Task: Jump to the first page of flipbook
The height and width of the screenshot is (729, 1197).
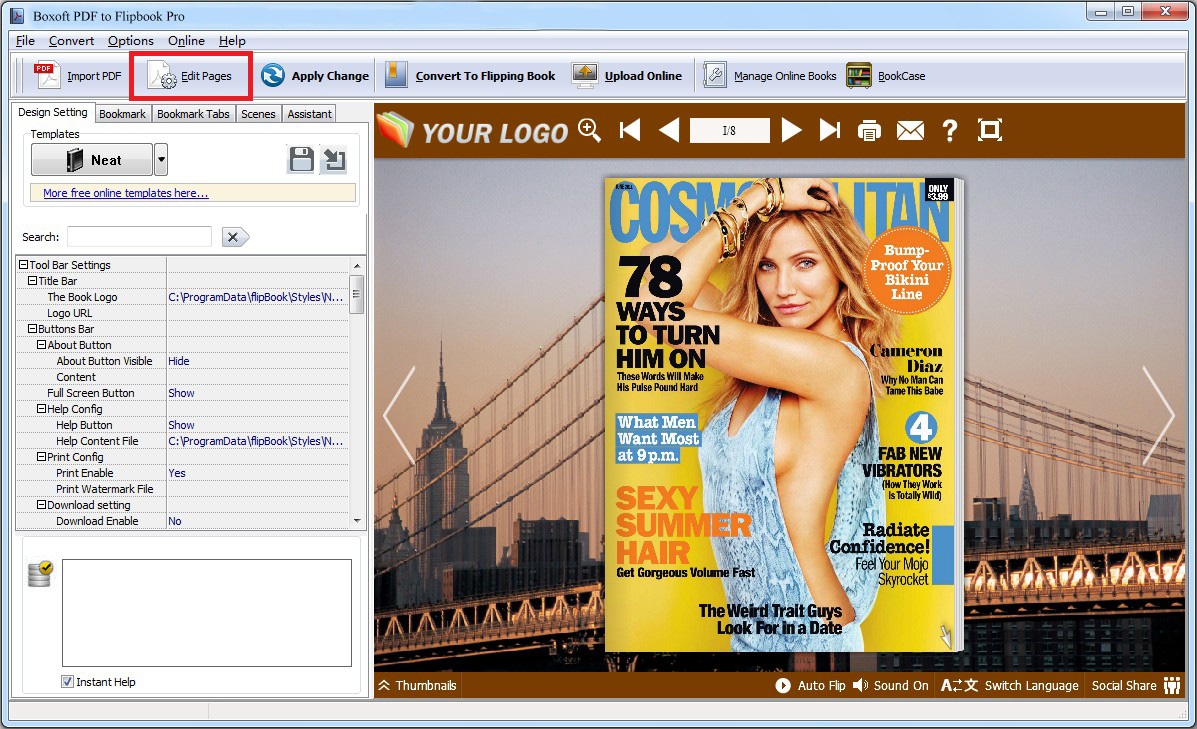Action: click(630, 130)
